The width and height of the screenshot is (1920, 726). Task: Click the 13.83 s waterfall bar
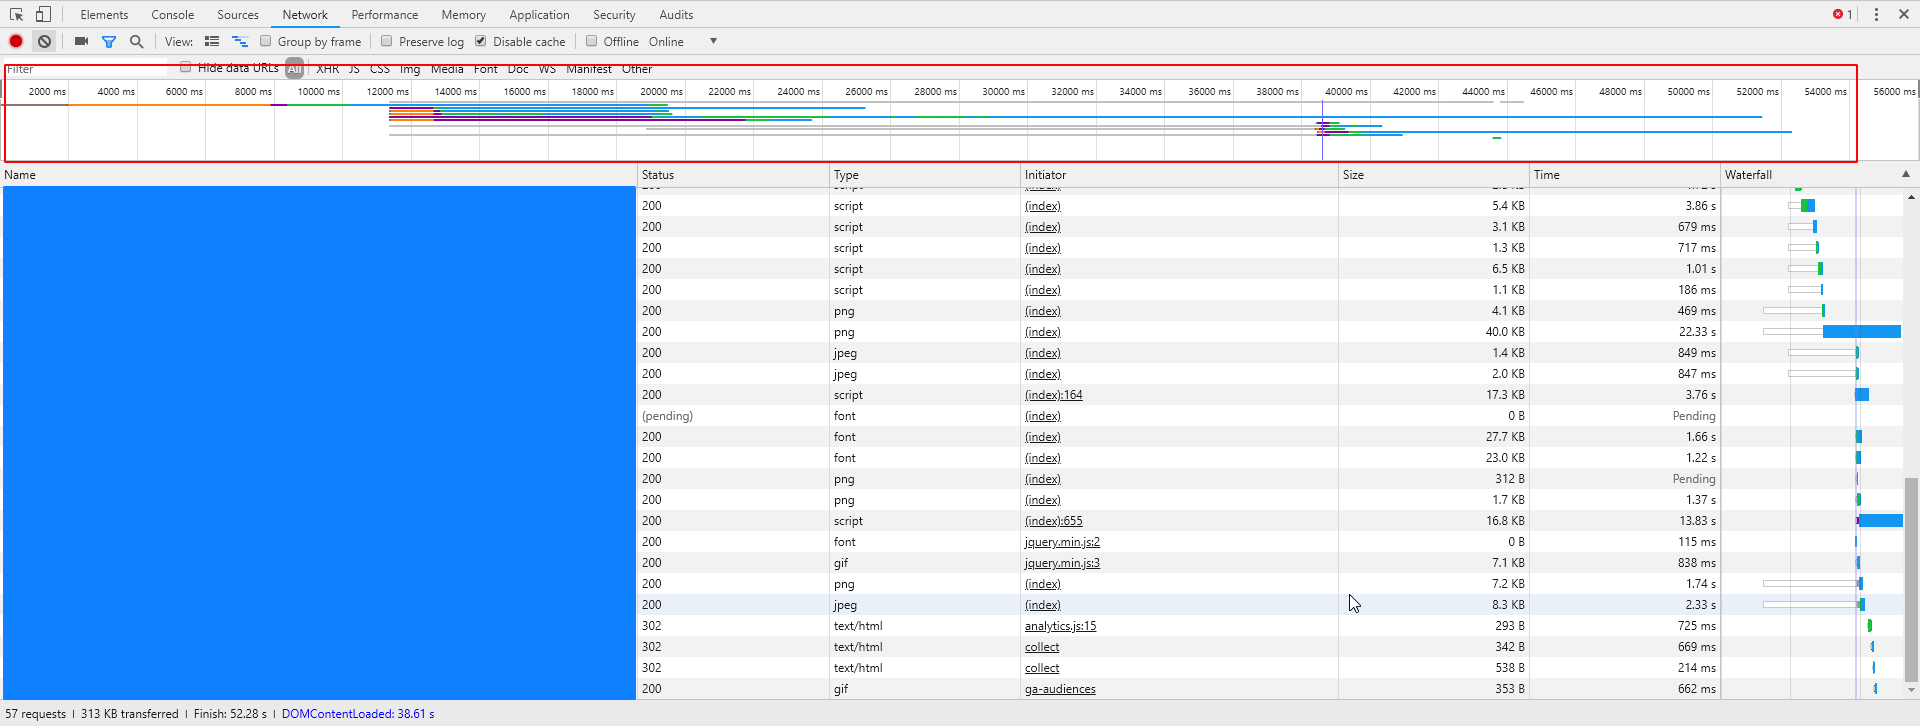pos(1881,521)
